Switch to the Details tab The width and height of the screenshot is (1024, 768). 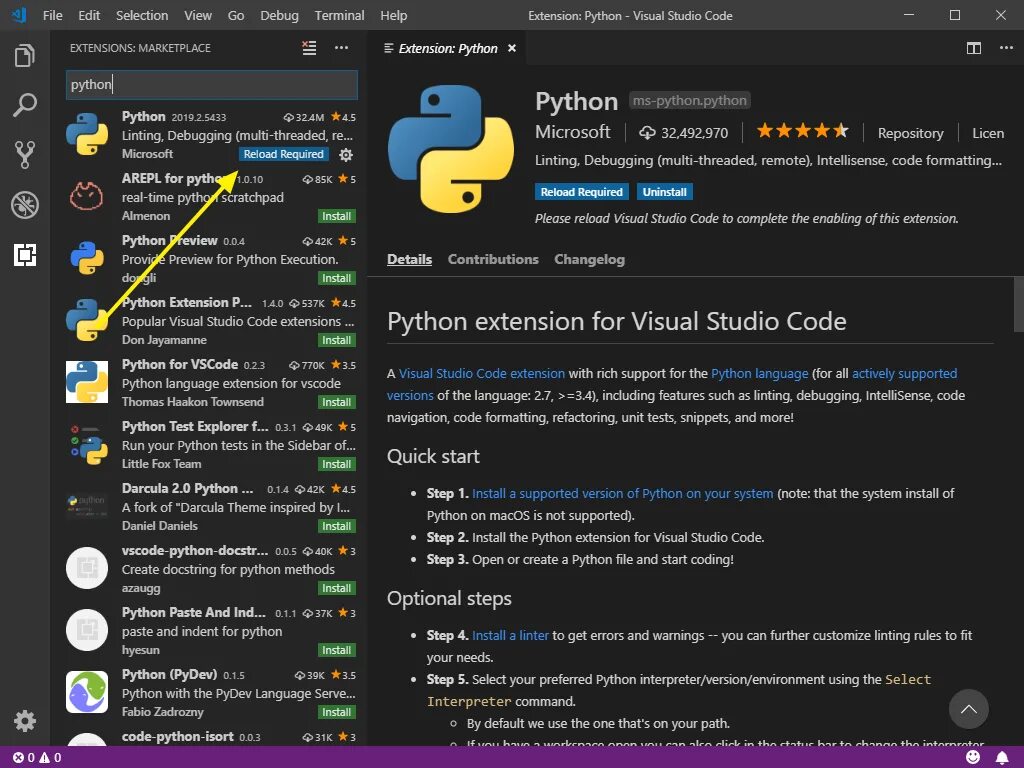(409, 259)
